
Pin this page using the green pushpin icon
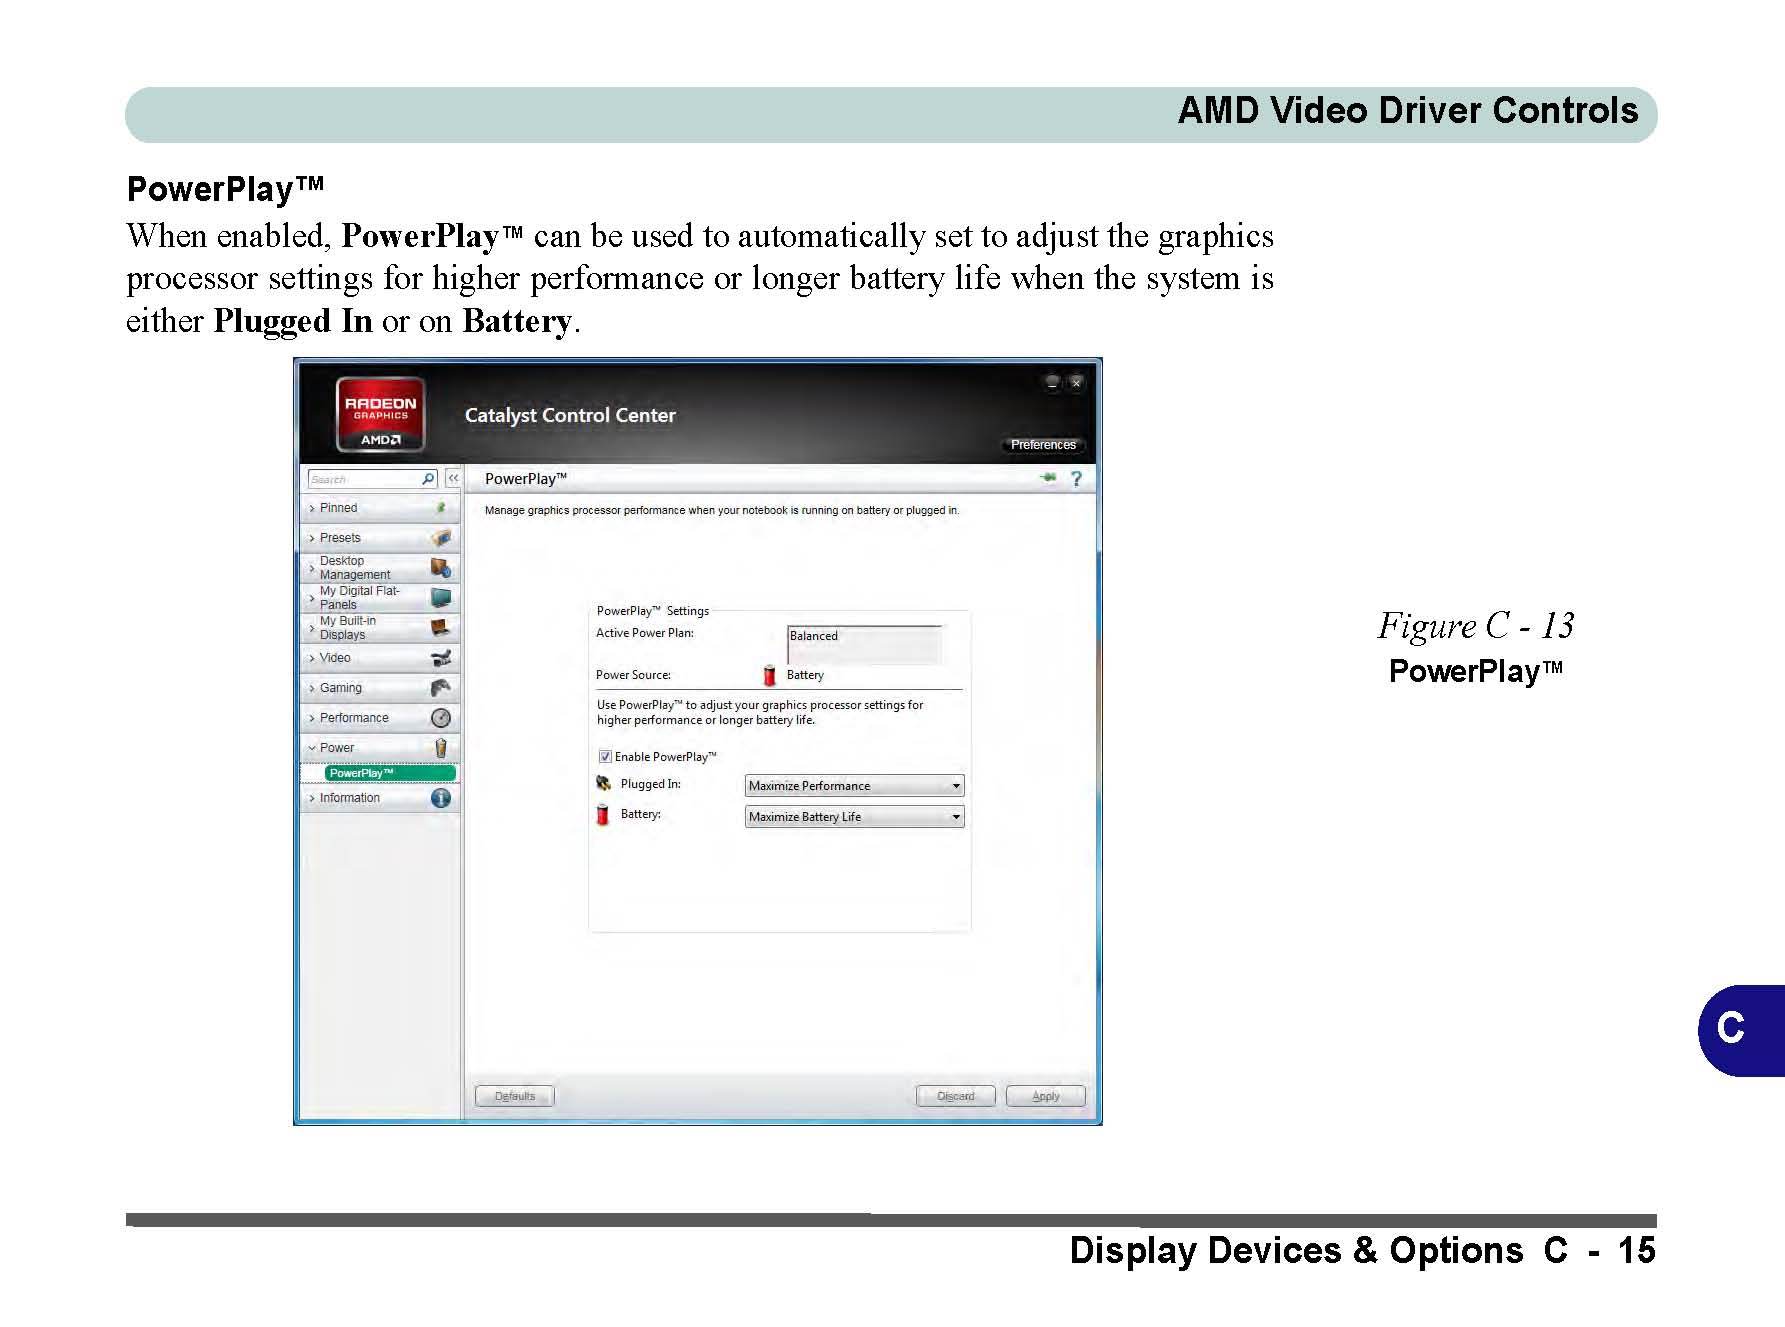[x=1048, y=478]
